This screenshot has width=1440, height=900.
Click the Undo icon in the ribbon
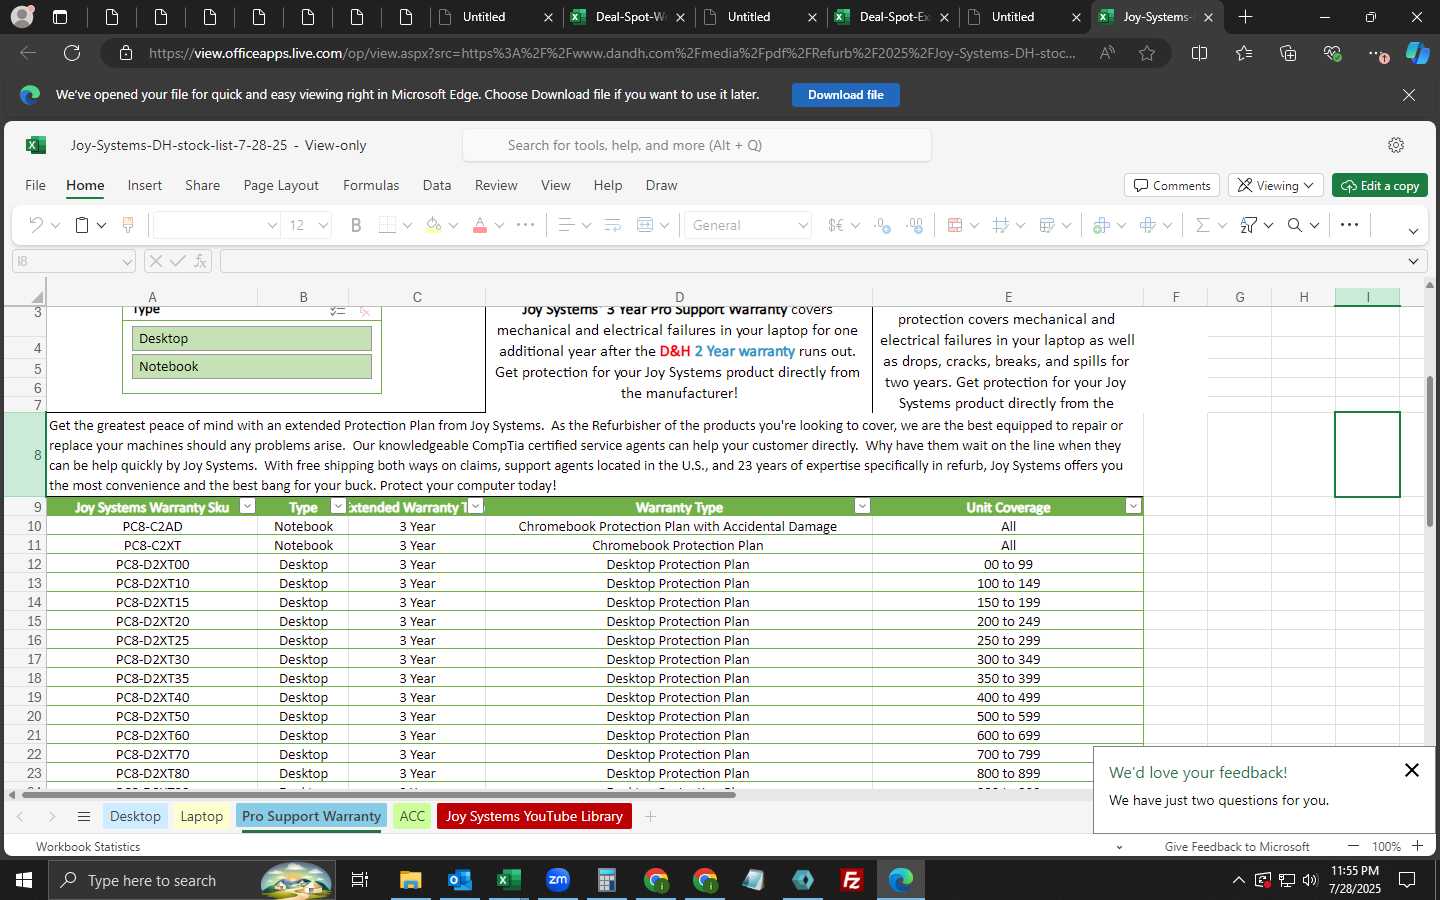[36, 225]
